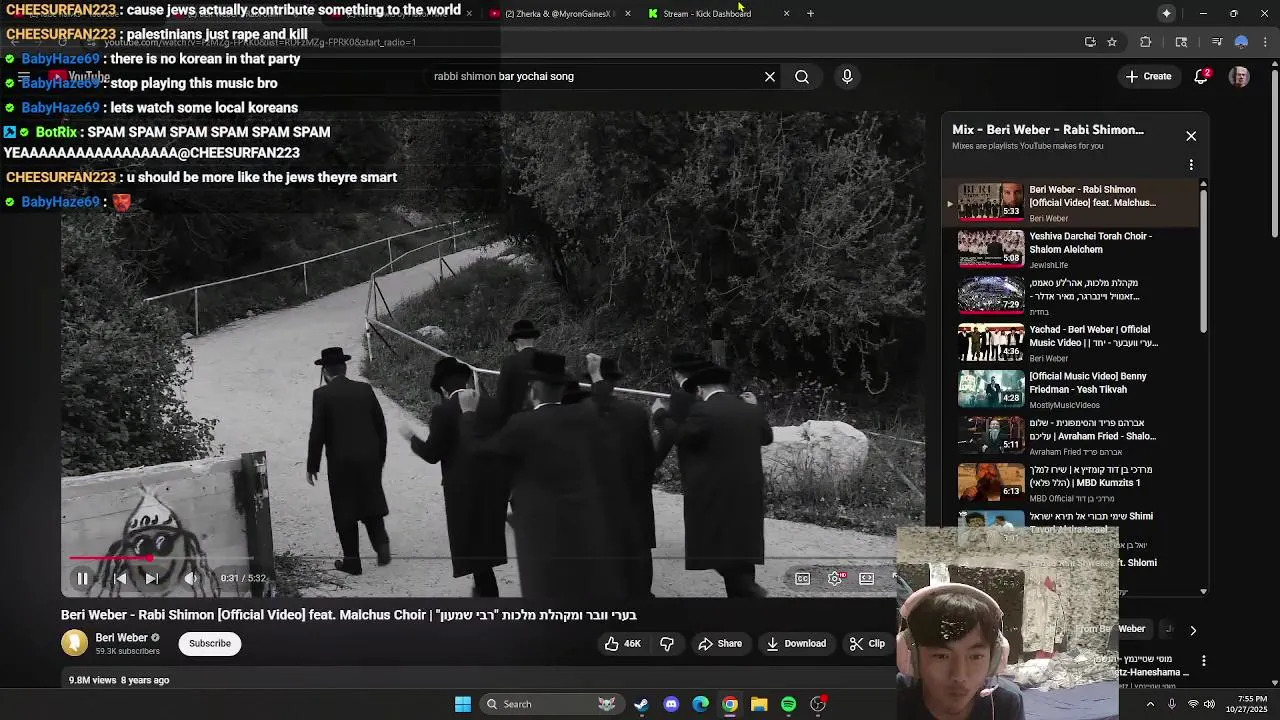
Task: Close the Mix playlist panel
Action: (x=1191, y=135)
